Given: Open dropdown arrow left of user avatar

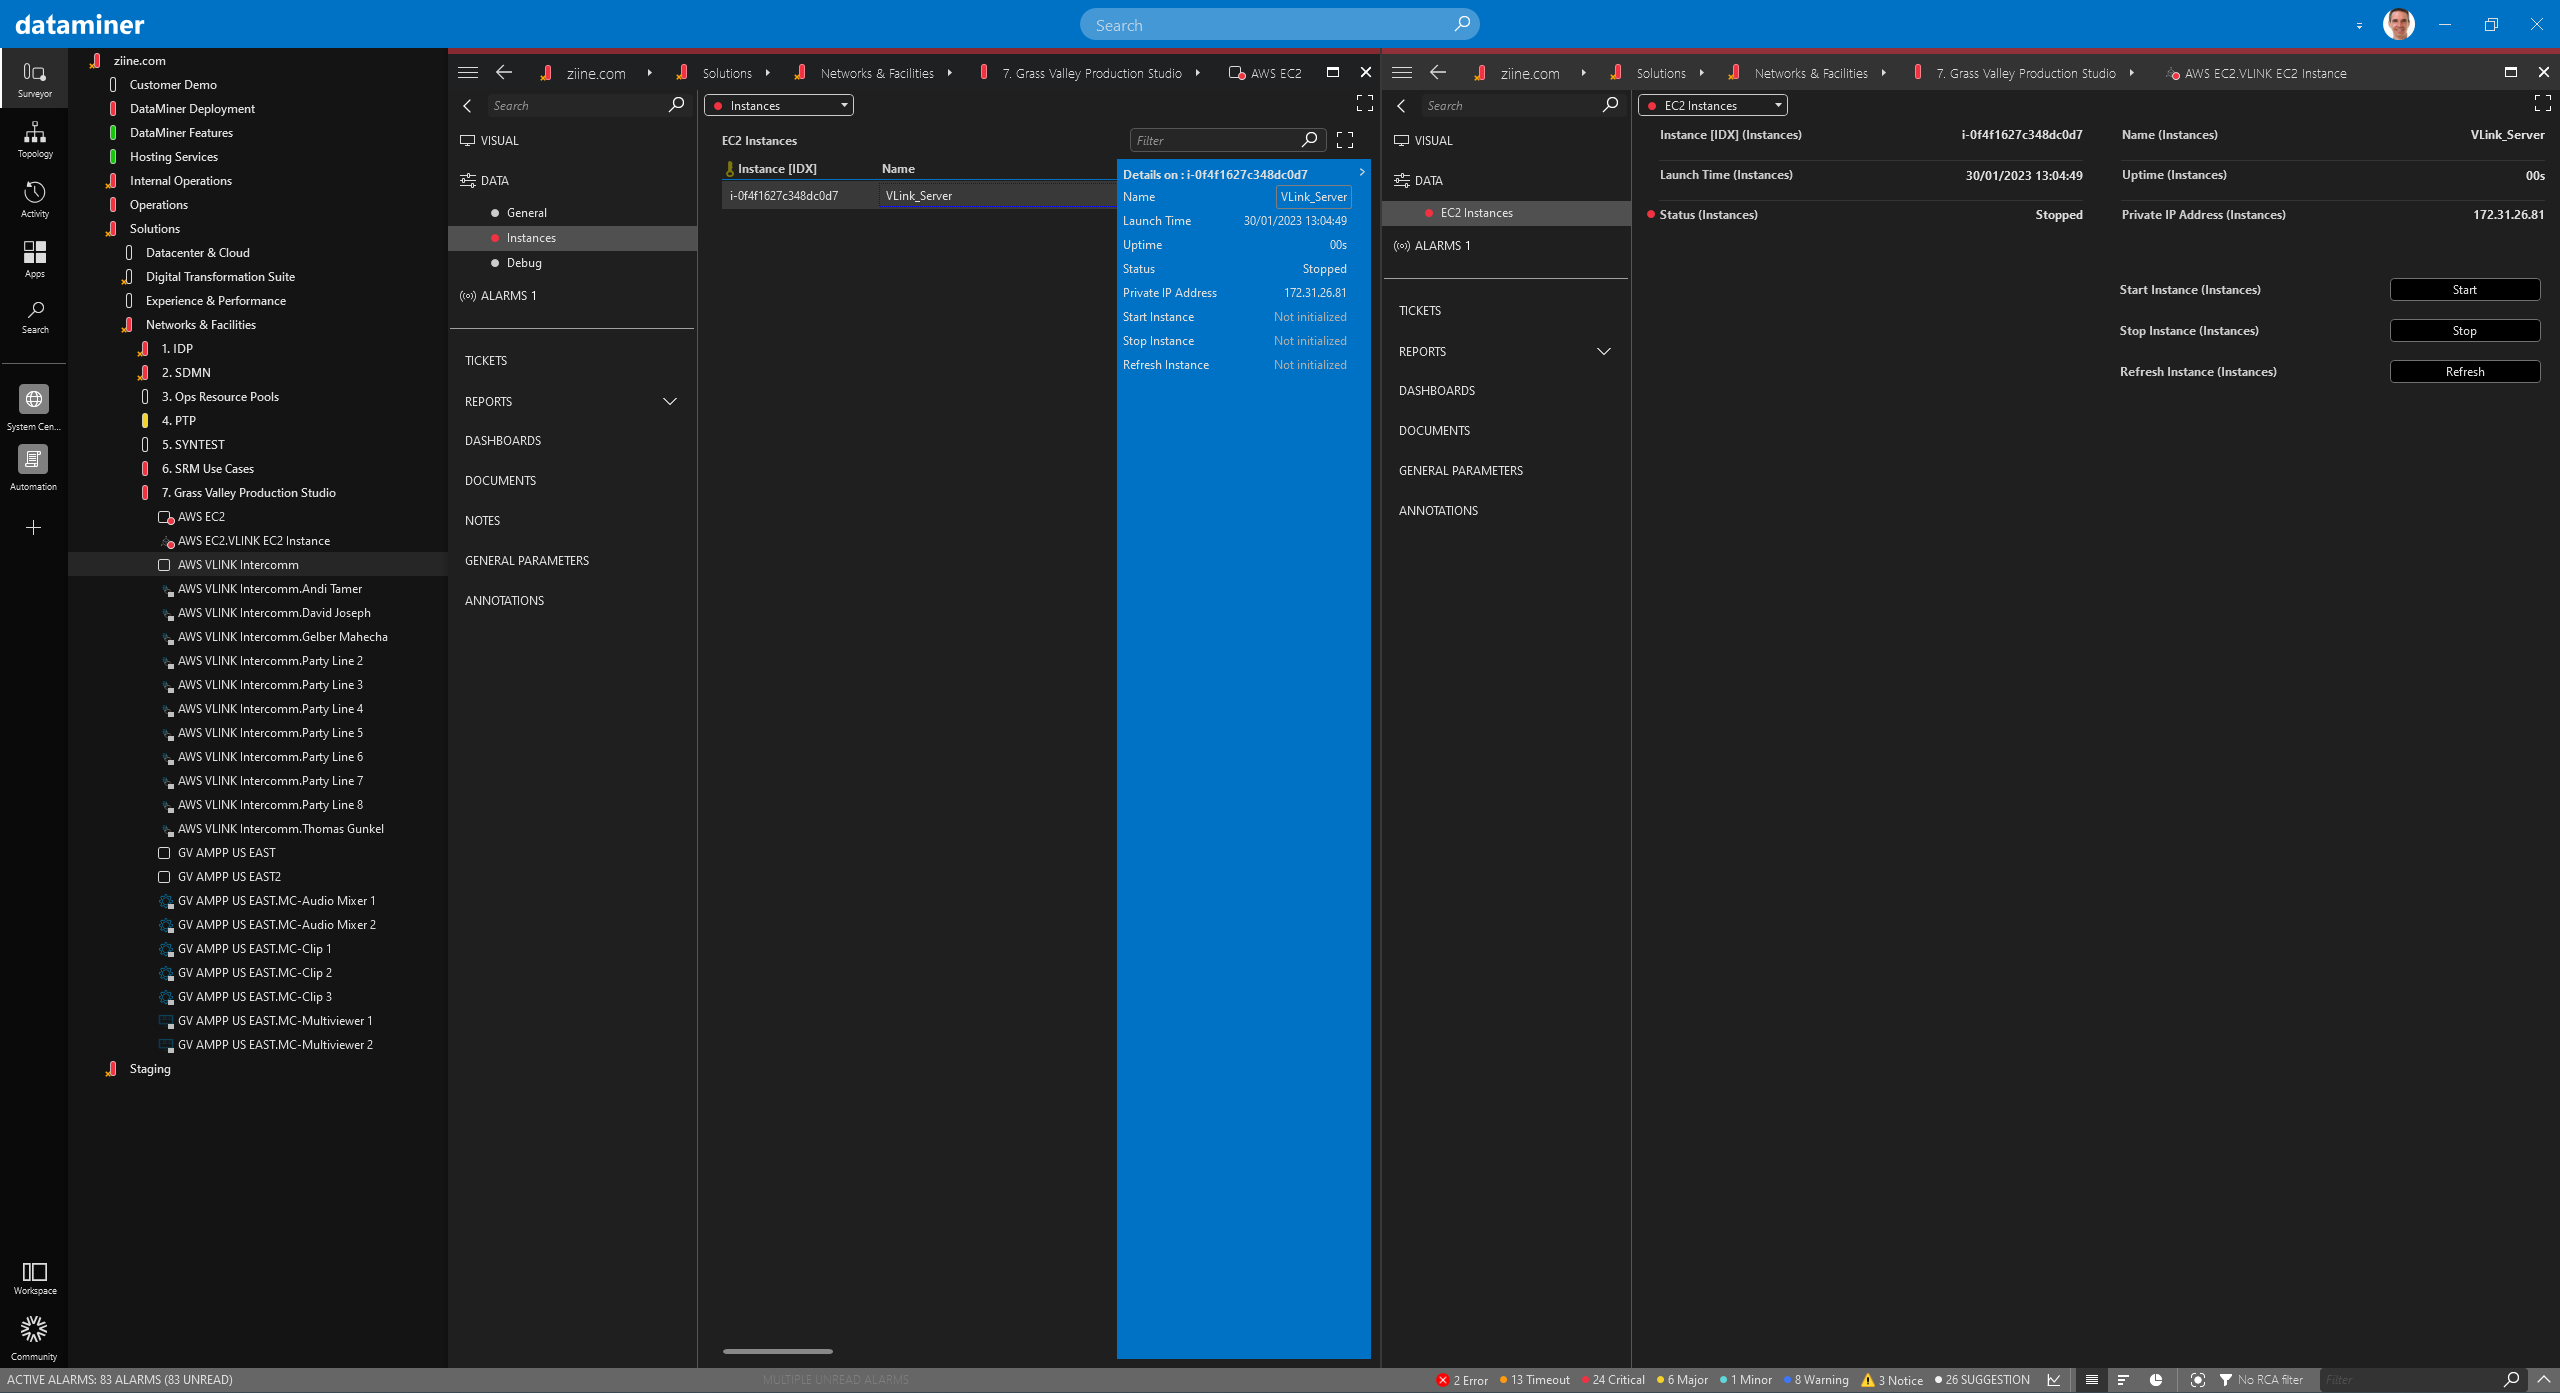Looking at the screenshot, I should (2359, 25).
